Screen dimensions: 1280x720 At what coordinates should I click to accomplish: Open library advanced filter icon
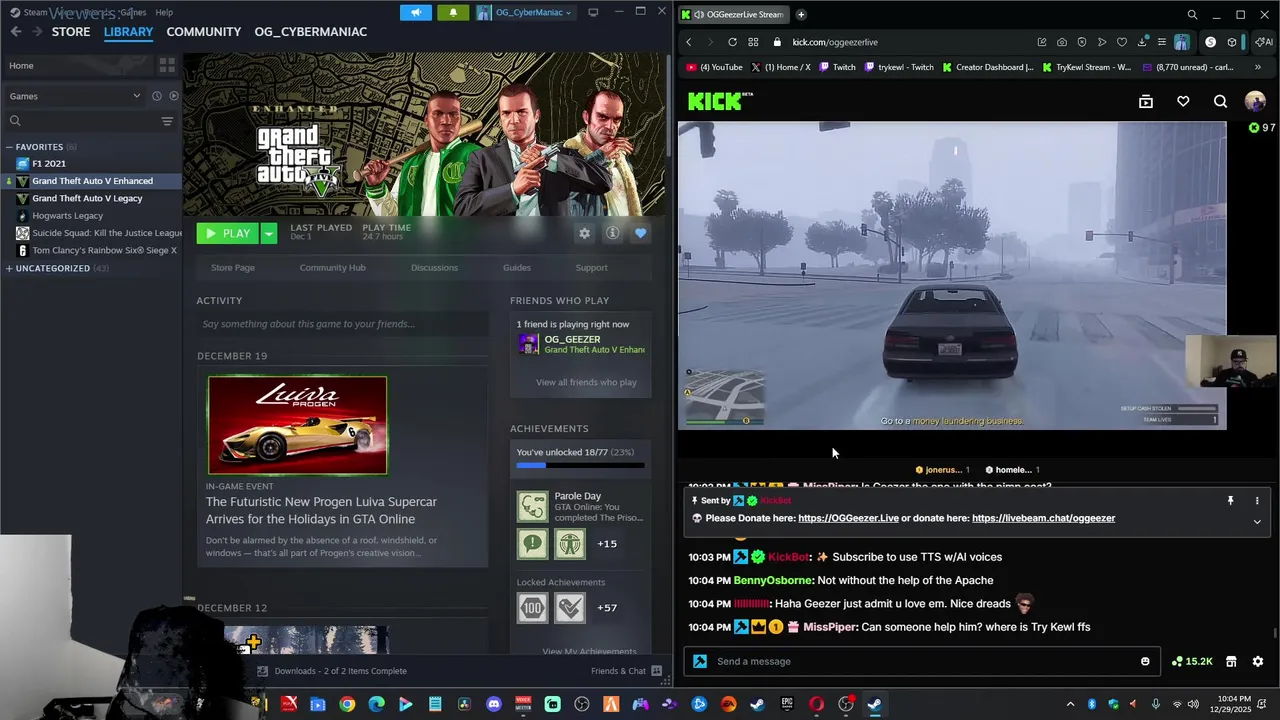[167, 121]
